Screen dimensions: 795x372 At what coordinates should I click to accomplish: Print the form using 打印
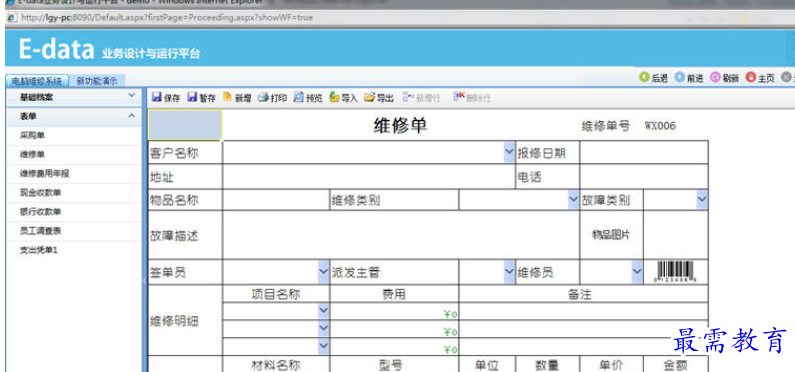(272, 98)
